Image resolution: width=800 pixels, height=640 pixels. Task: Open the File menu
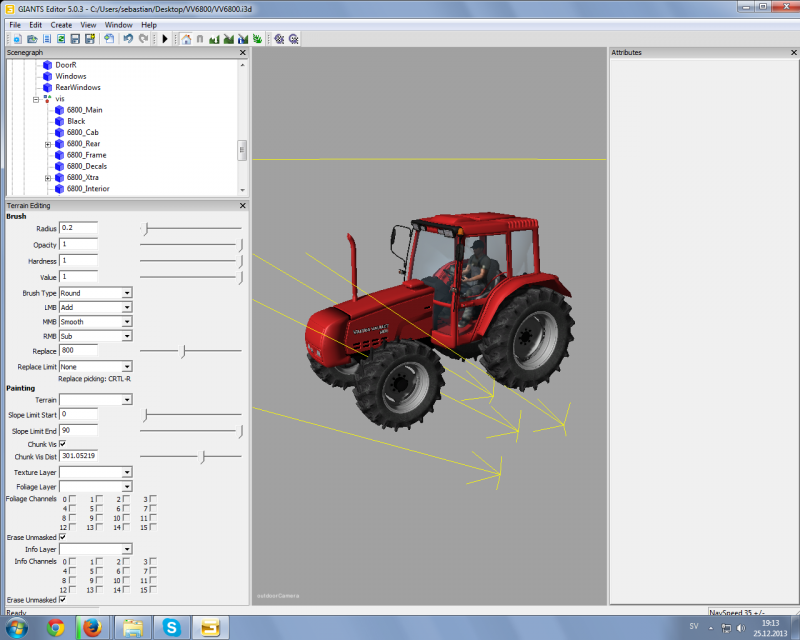pyautogui.click(x=15, y=25)
